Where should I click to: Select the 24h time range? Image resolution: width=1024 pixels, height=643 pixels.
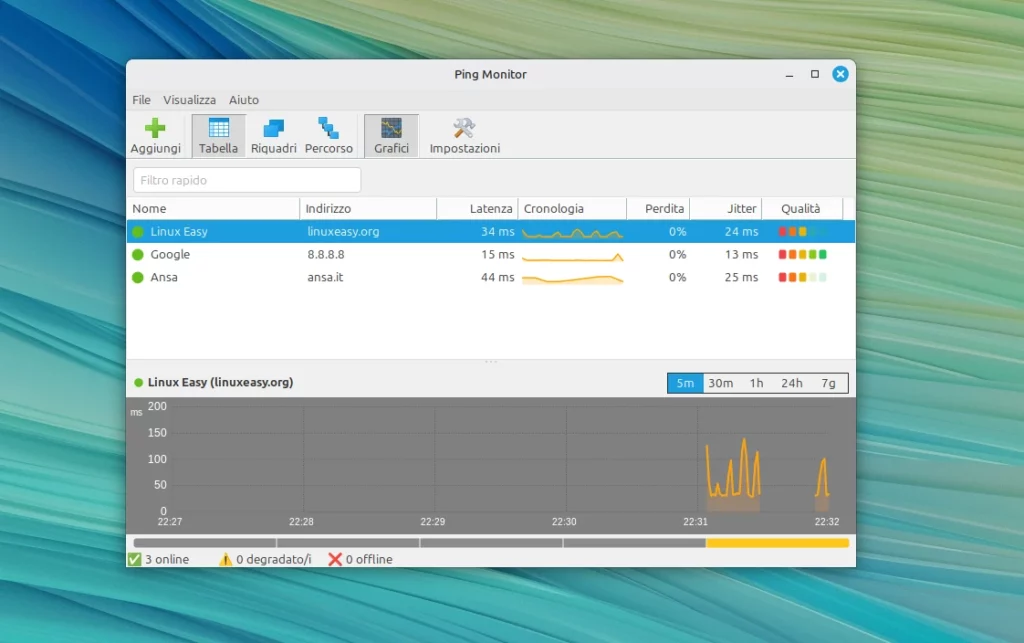click(792, 382)
